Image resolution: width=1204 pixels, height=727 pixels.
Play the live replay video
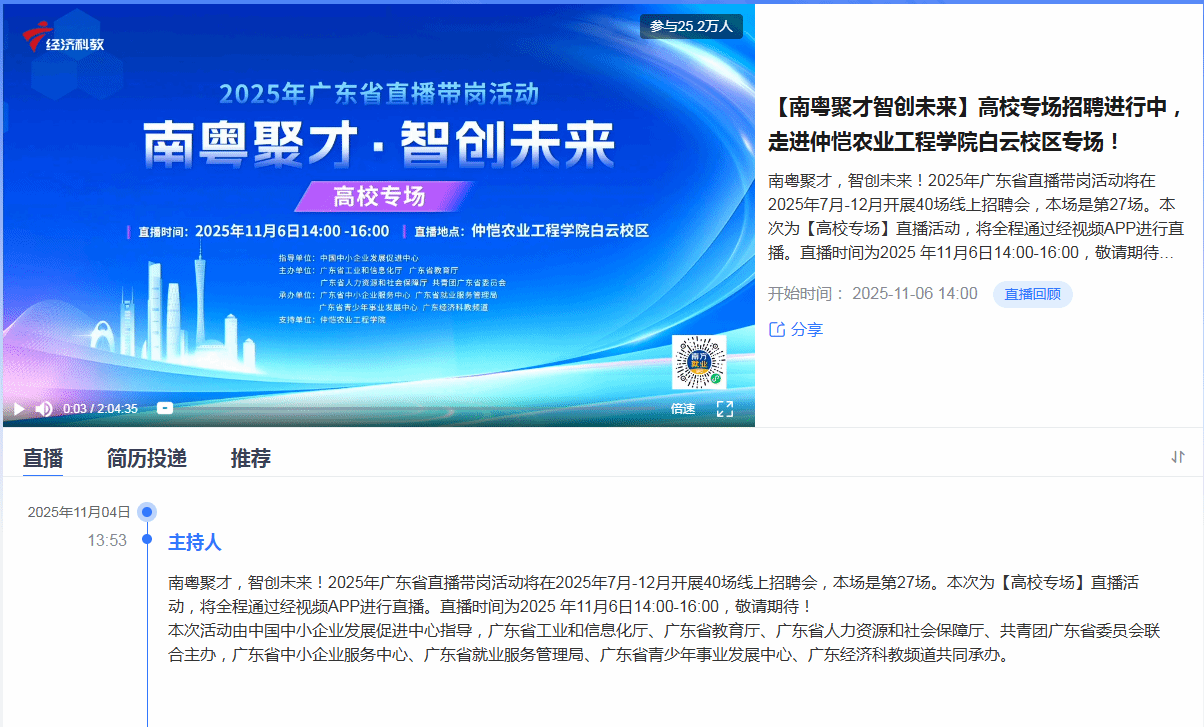pyautogui.click(x=18, y=409)
